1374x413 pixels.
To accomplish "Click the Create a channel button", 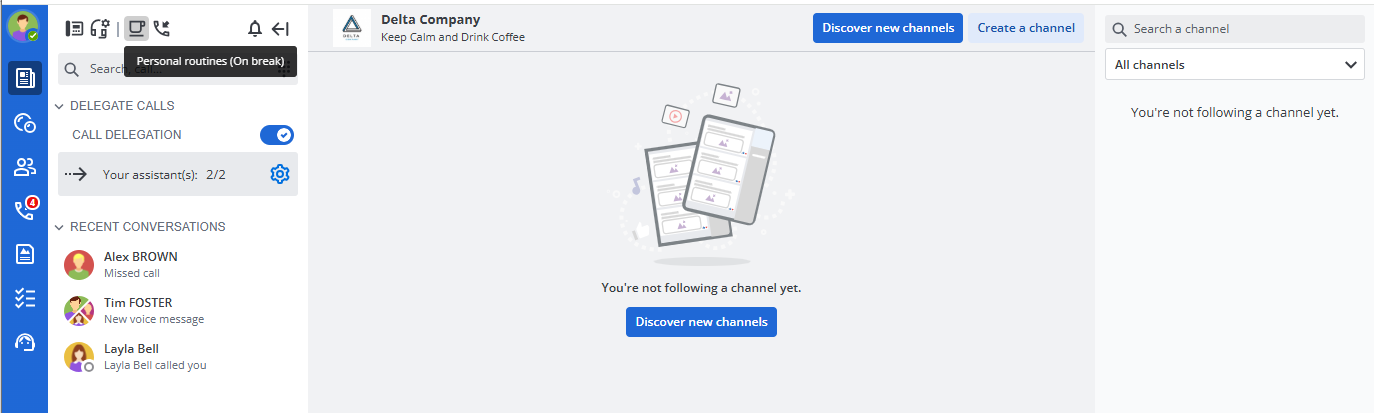I will pos(1025,28).
